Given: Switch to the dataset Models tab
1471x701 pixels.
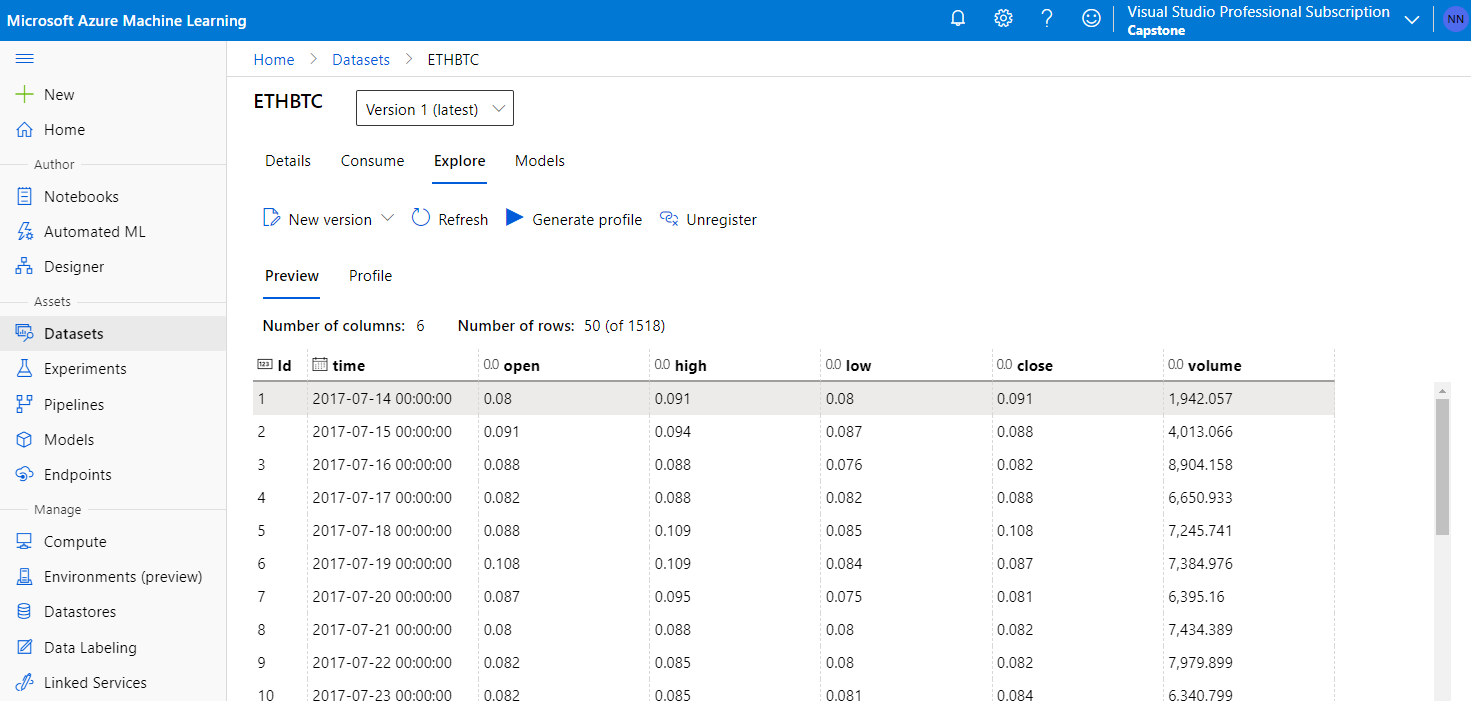Looking at the screenshot, I should (540, 161).
